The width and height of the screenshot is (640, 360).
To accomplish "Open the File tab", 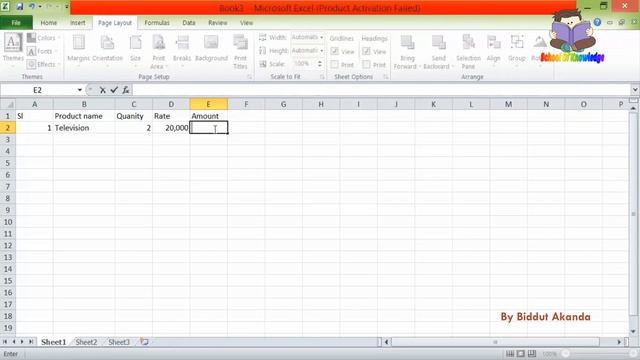I will pyautogui.click(x=16, y=23).
